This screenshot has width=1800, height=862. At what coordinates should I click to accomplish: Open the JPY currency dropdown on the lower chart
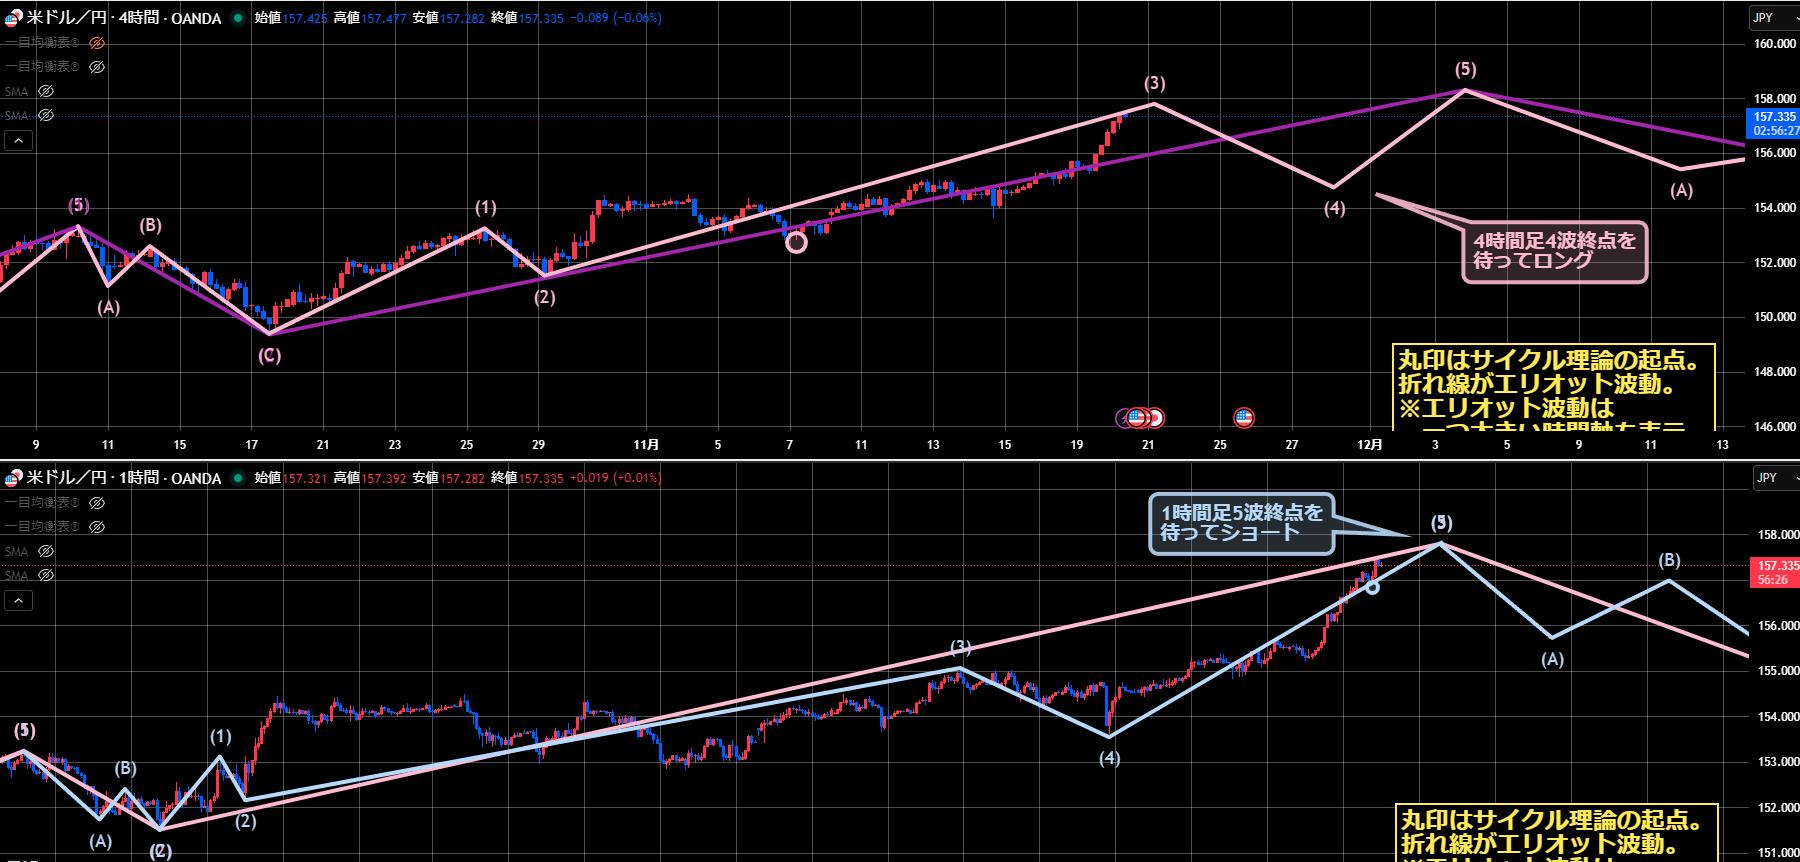coord(1772,478)
